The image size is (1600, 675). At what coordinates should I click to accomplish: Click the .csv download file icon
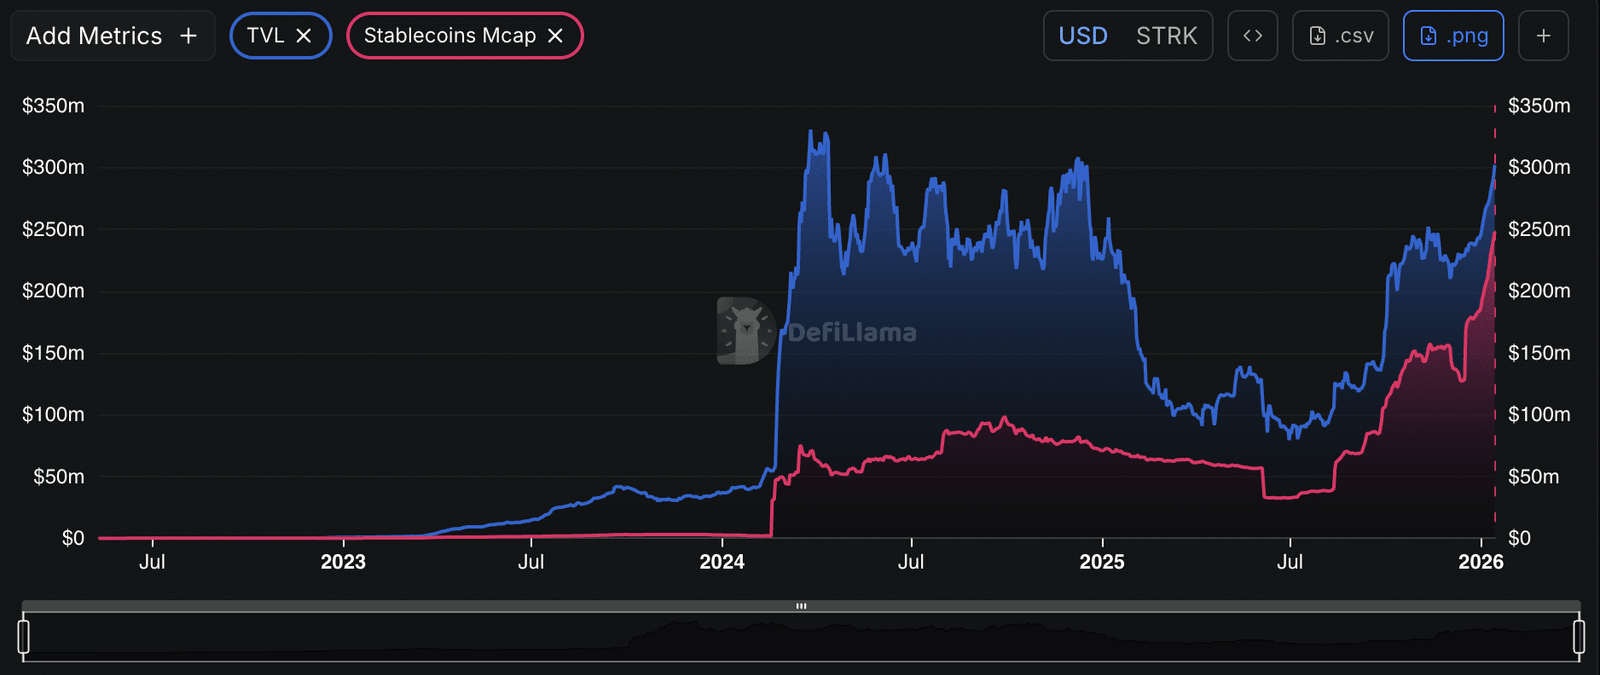(x=1318, y=36)
